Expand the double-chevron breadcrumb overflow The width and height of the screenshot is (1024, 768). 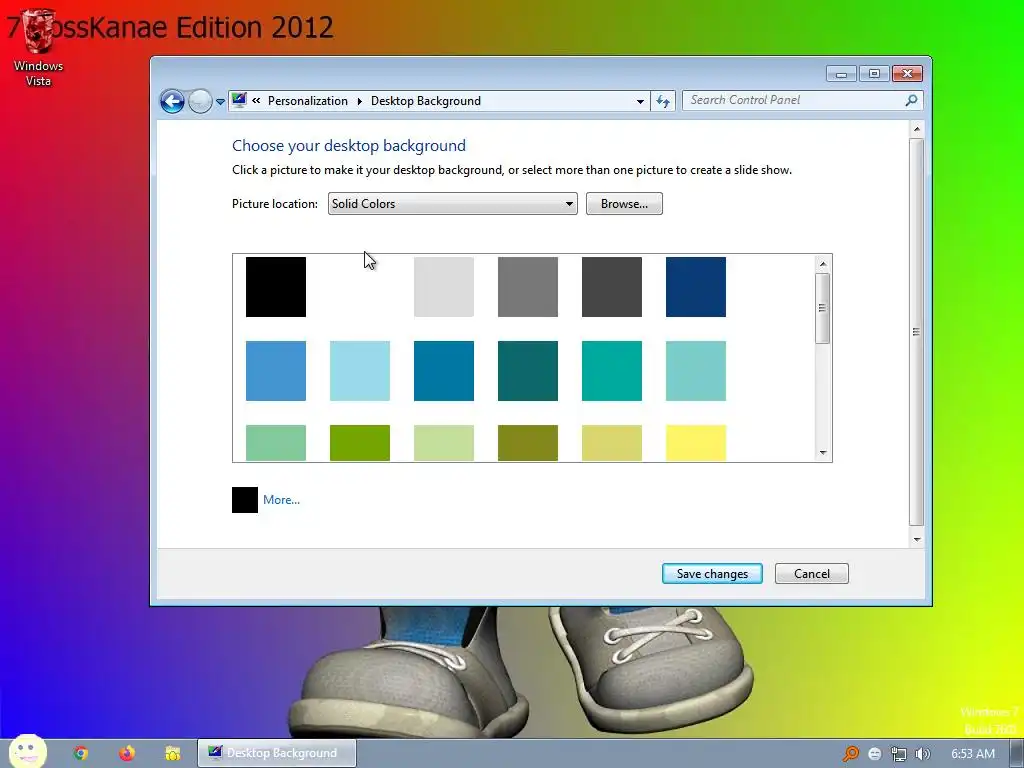(256, 101)
